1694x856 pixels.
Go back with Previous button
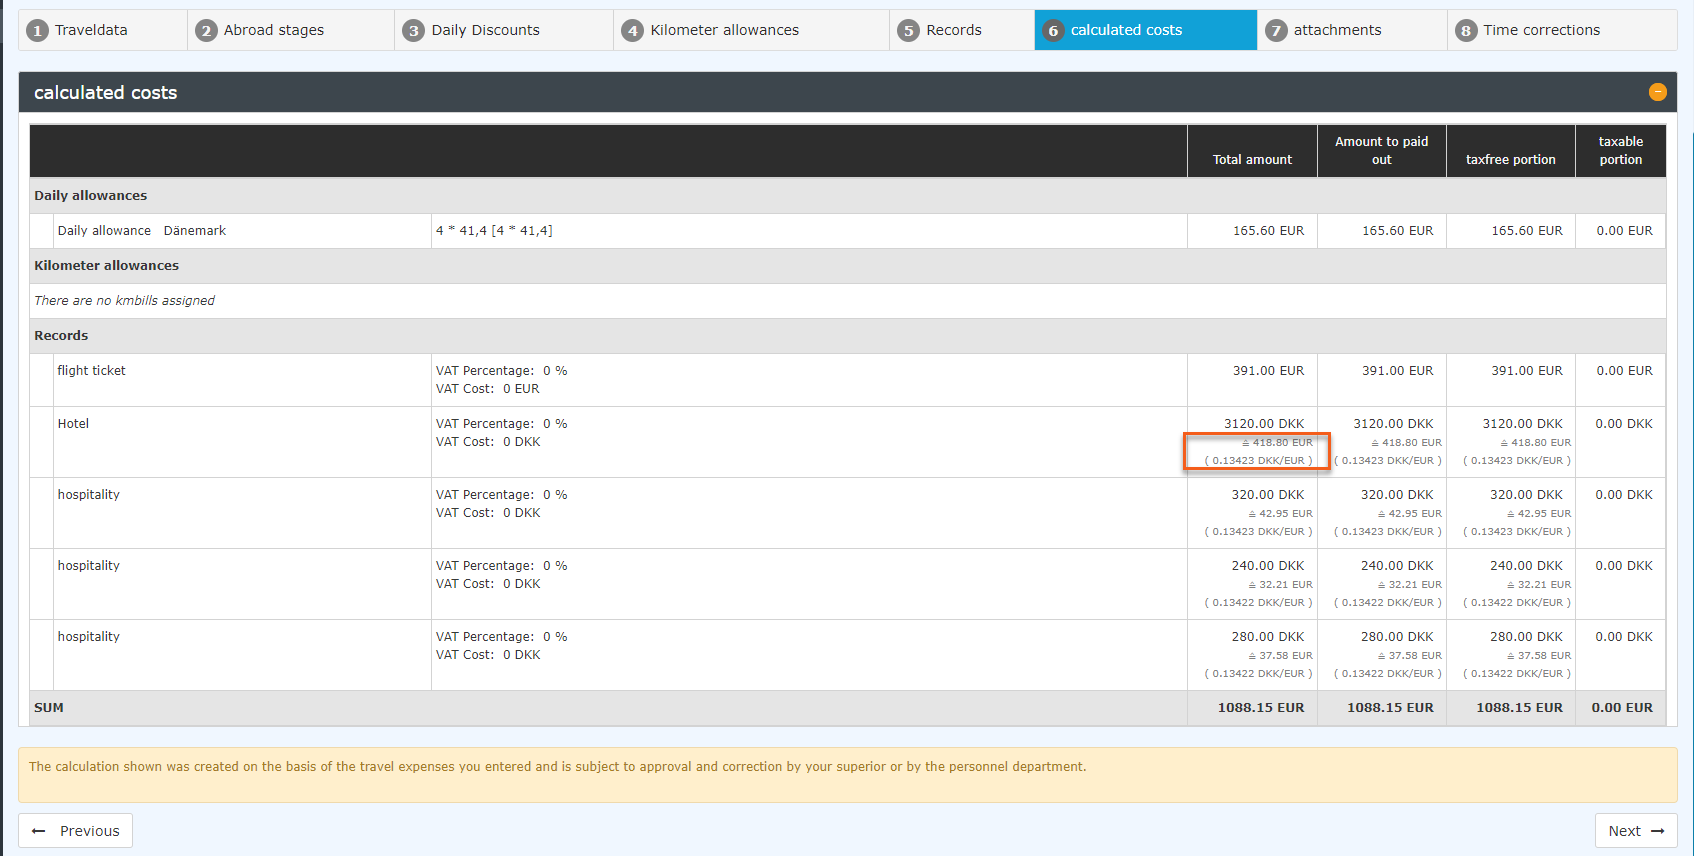pyautogui.click(x=75, y=831)
